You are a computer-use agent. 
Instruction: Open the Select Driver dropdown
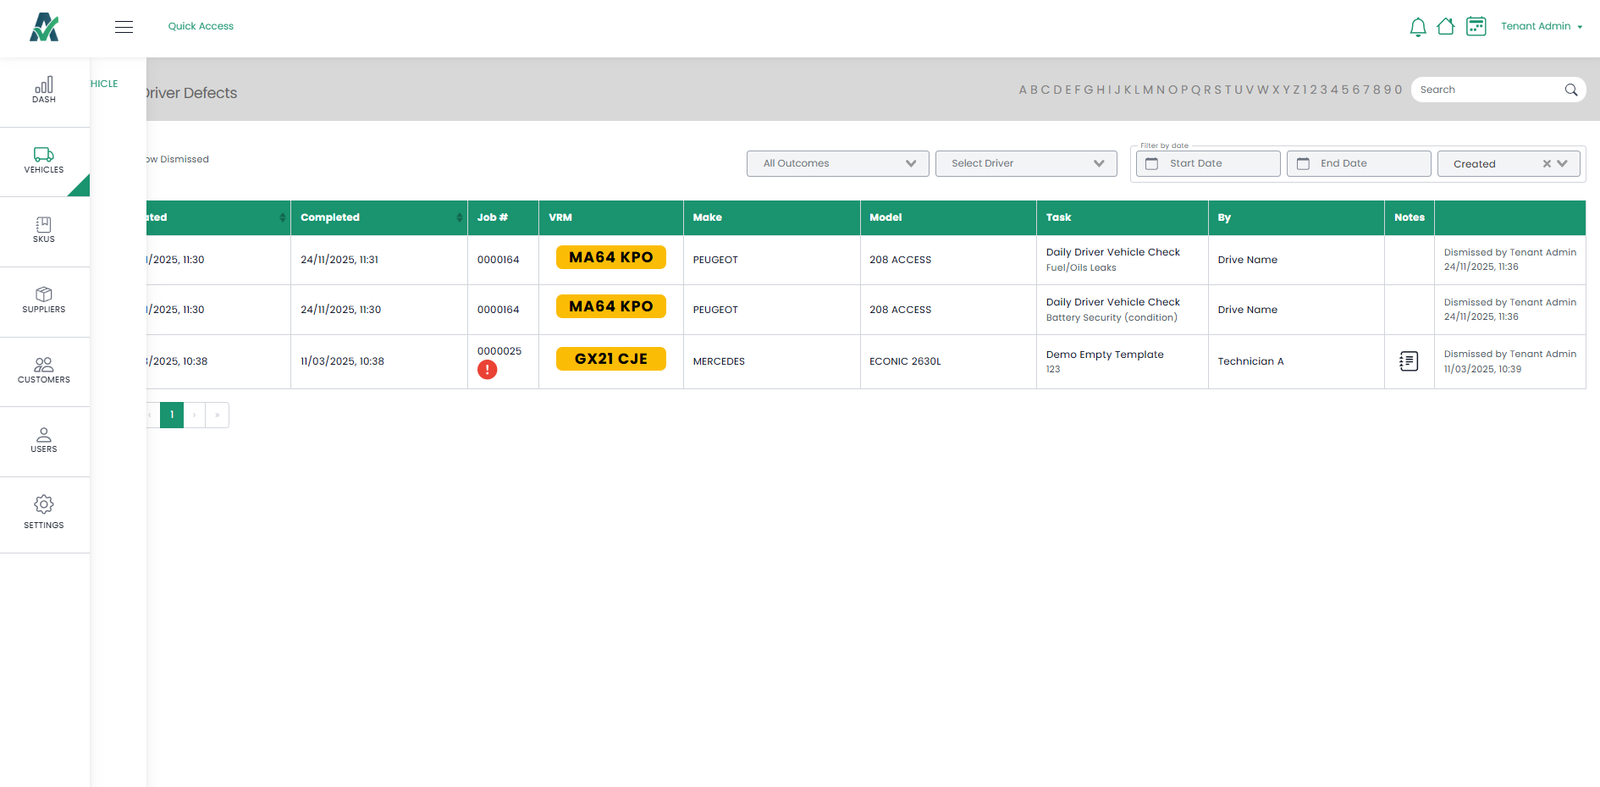point(1025,164)
